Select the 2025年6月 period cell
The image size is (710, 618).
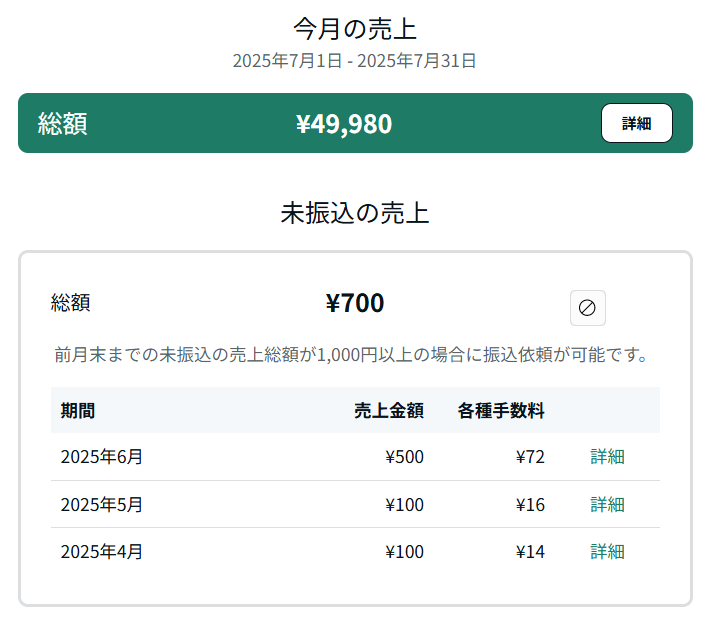102,457
